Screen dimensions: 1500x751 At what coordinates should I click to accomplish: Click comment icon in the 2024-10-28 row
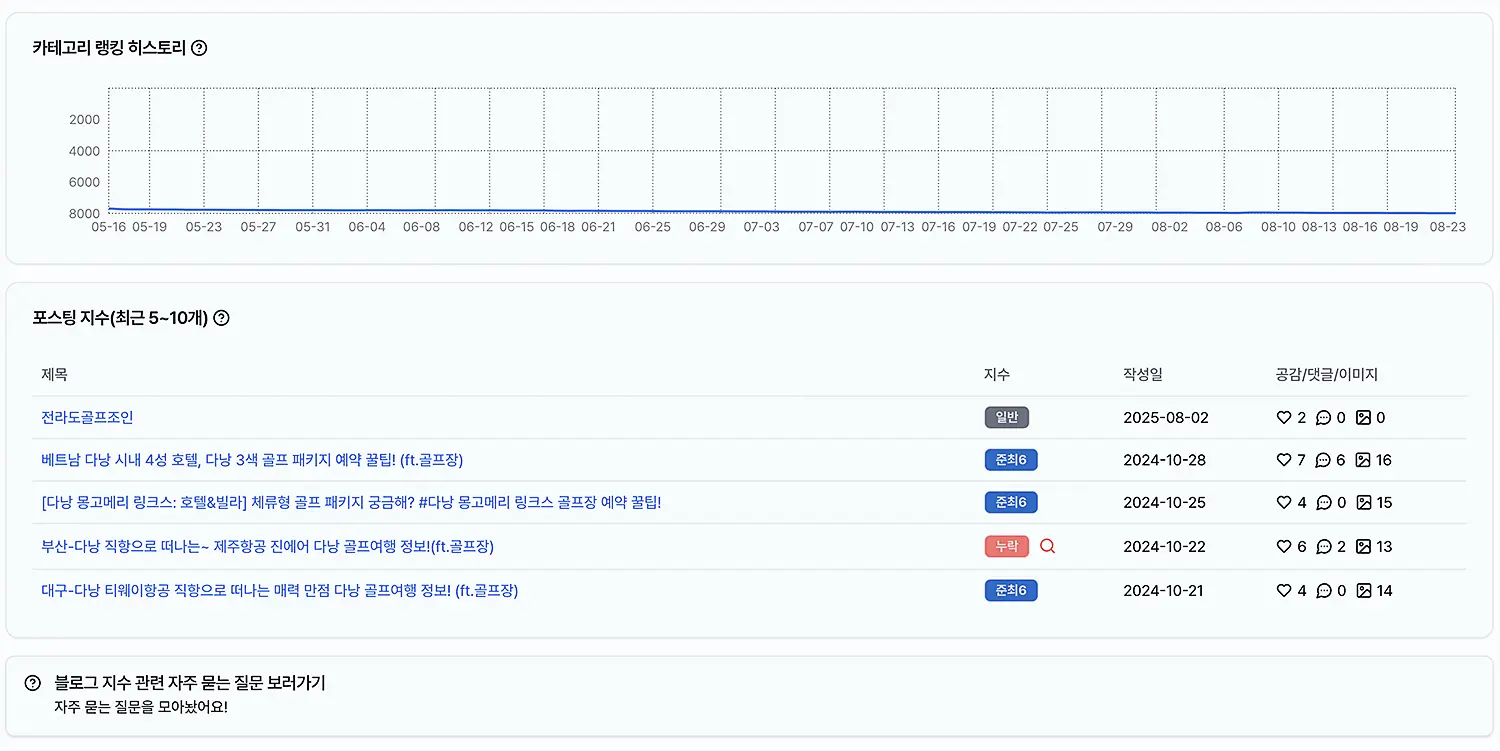click(1323, 460)
